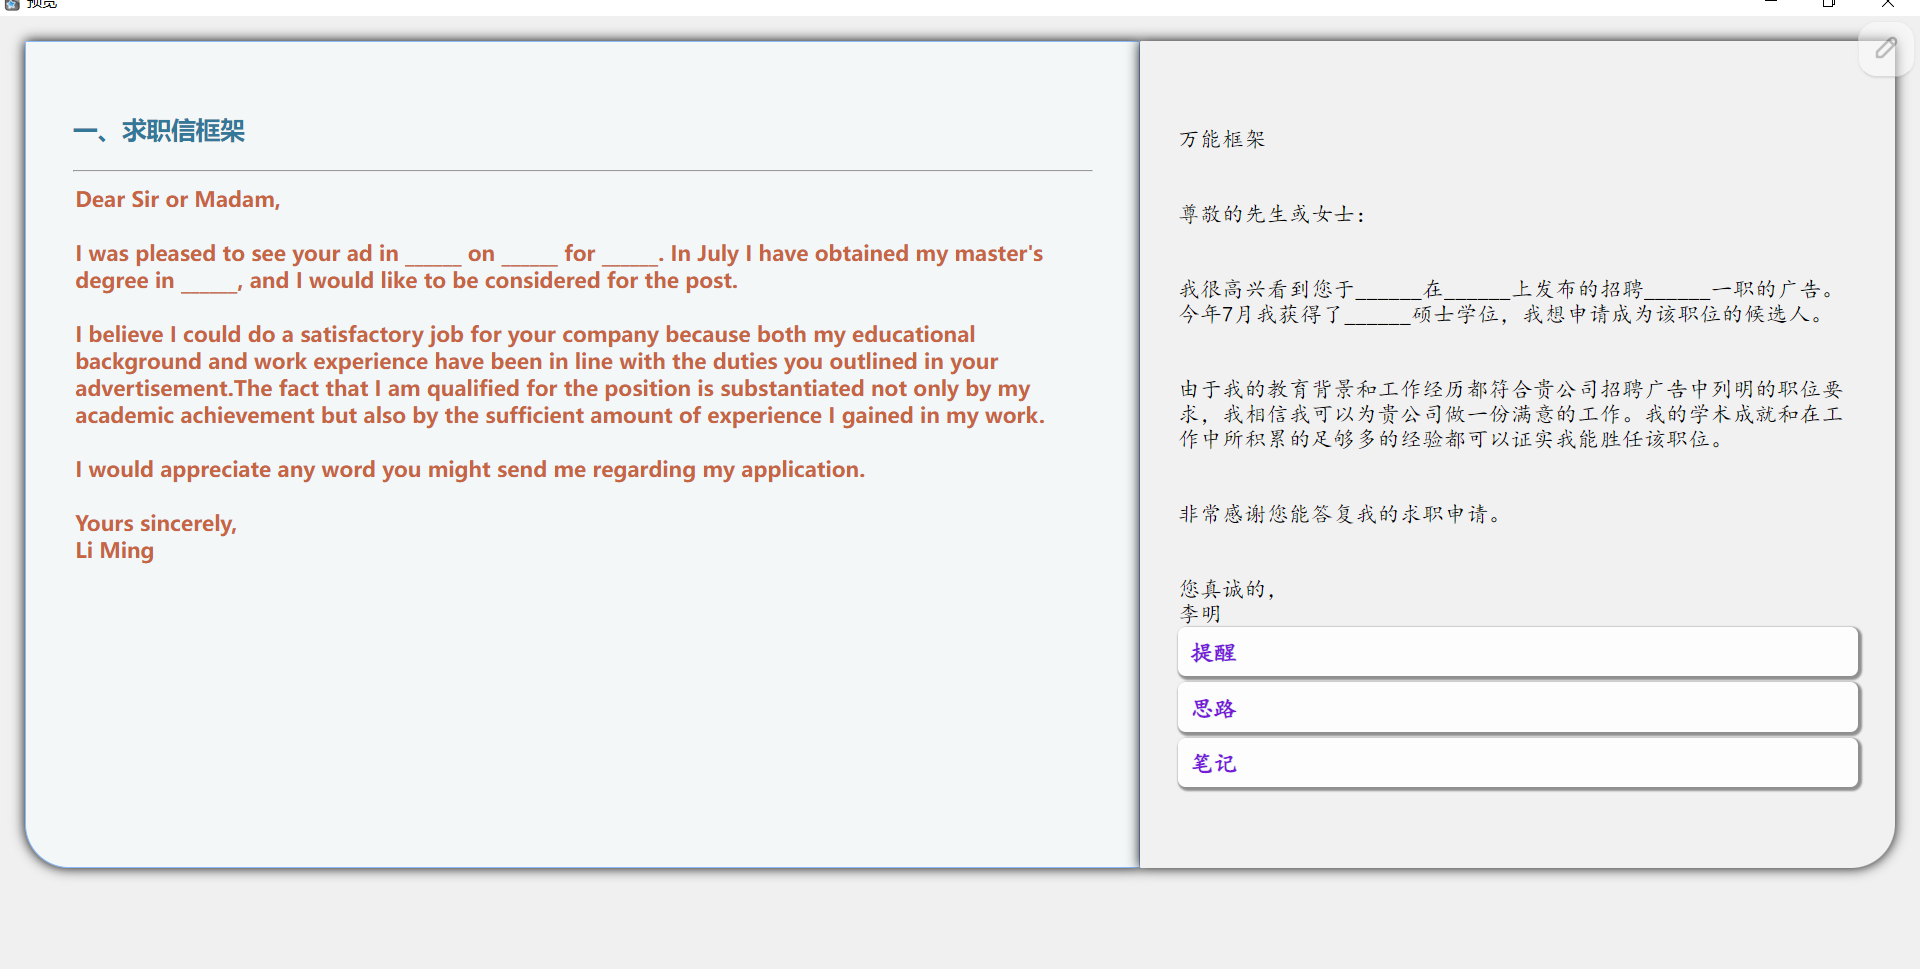Click the heading 一、求职信框架

coord(159,131)
